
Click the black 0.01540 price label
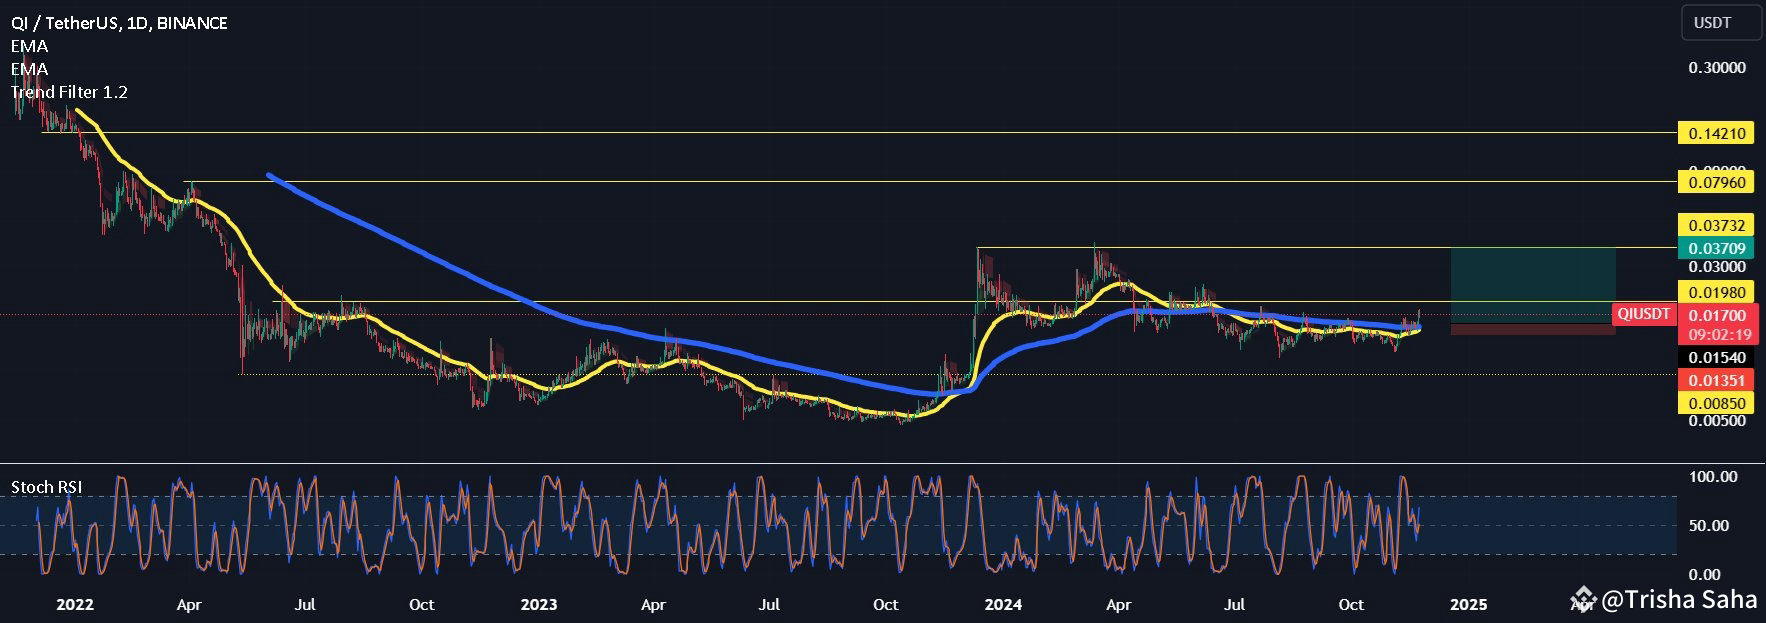(1717, 358)
